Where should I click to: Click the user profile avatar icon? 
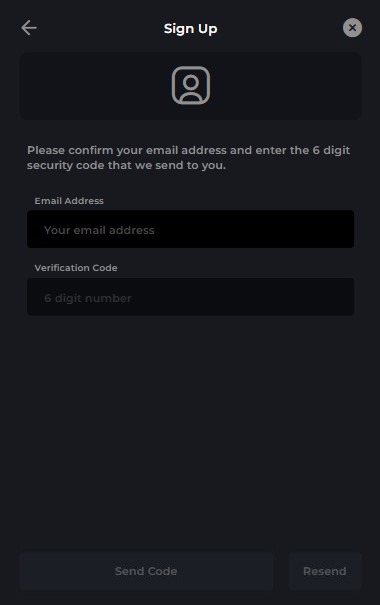click(191, 85)
